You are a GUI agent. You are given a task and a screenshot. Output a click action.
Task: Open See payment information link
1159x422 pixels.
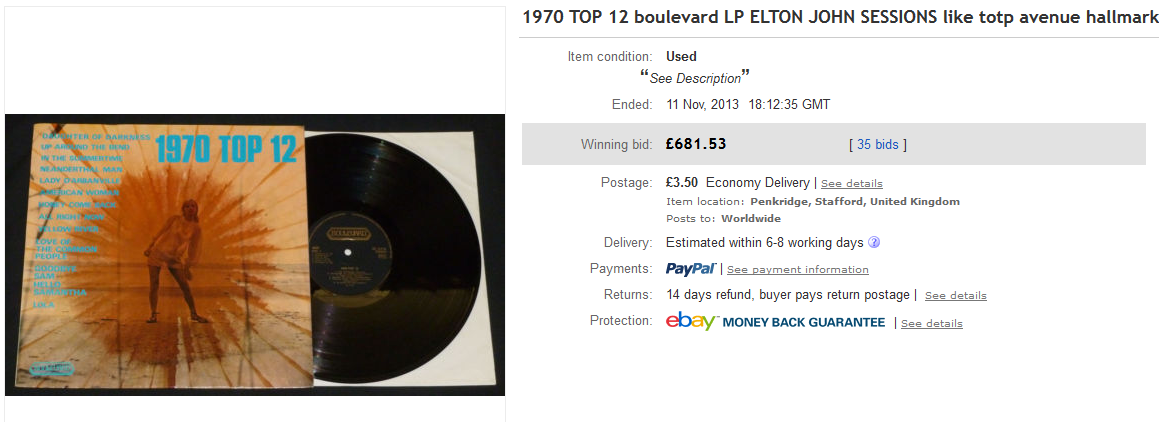[798, 270]
